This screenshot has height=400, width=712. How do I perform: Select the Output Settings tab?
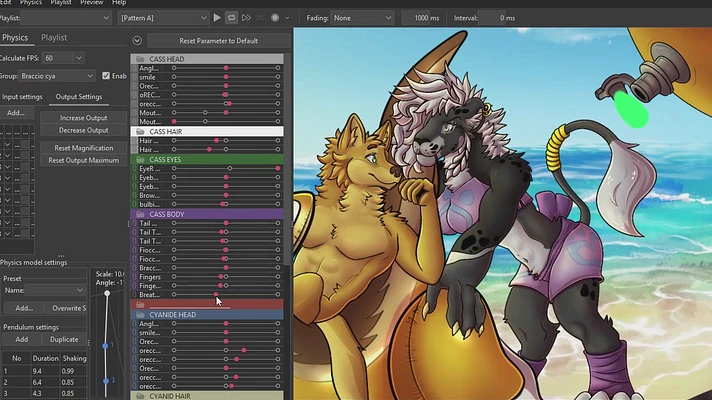pyautogui.click(x=79, y=97)
